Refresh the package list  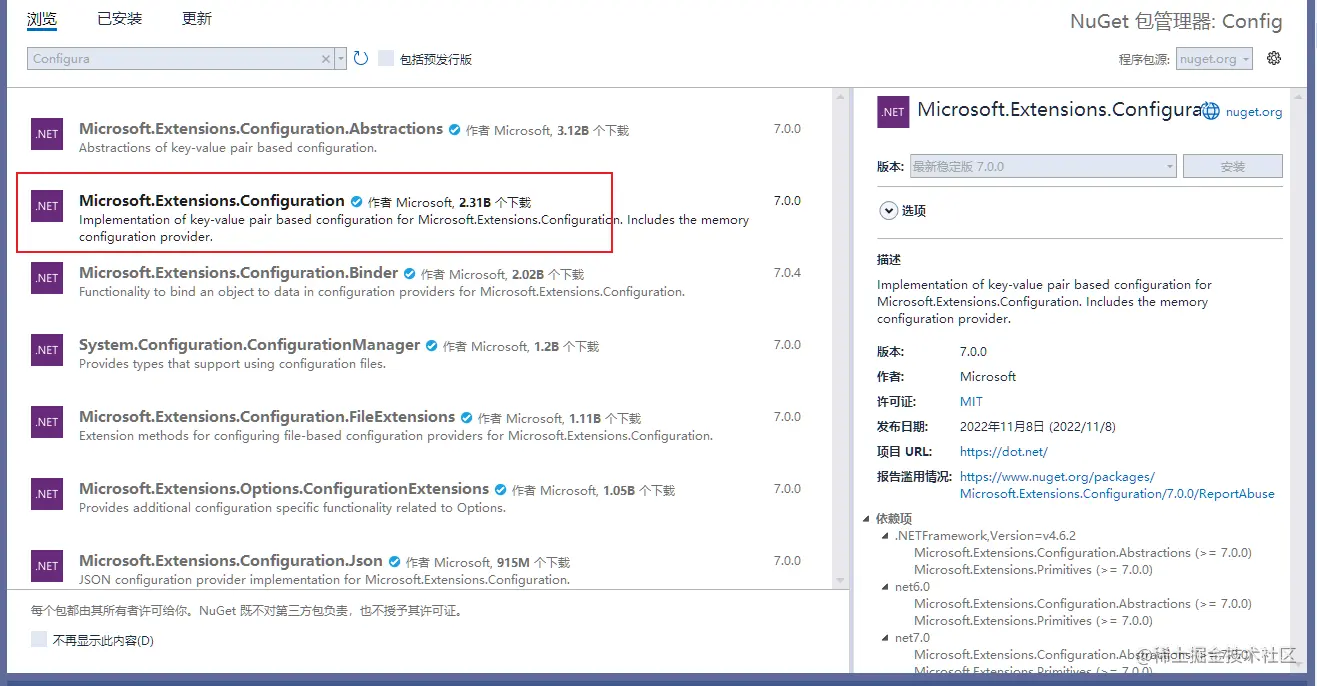coord(361,59)
